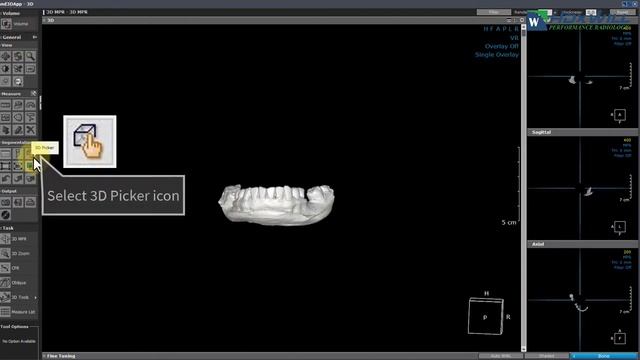Expand the 3D Tools submenu arrow
The width and height of the screenshot is (640, 360).
coord(36,297)
